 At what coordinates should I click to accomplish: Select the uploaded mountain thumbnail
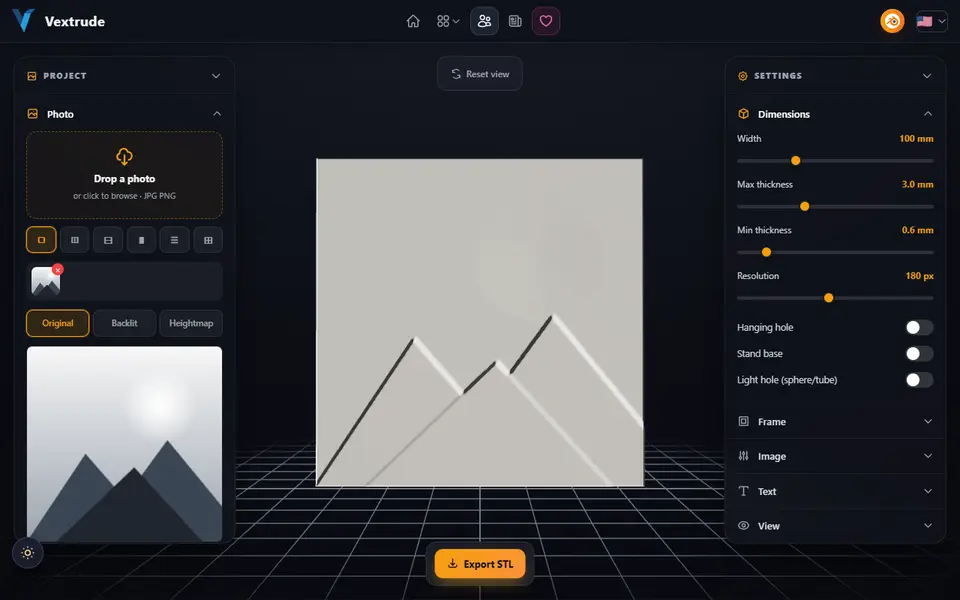[45, 282]
